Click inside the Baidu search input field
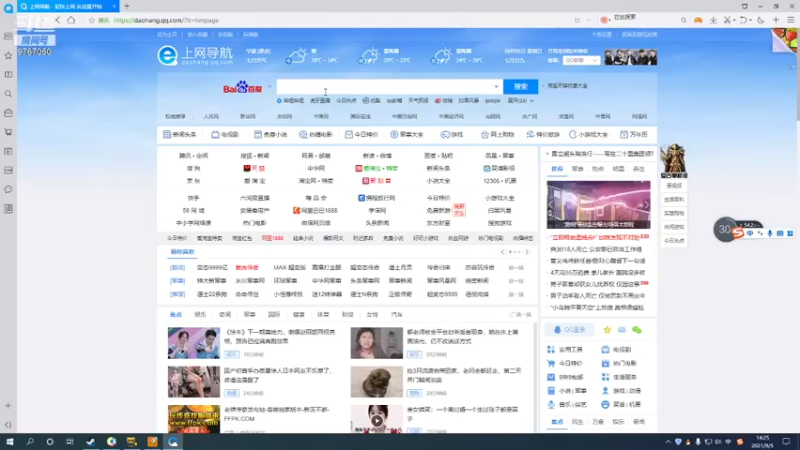Screen dimensions: 800x450 [x=389, y=87]
